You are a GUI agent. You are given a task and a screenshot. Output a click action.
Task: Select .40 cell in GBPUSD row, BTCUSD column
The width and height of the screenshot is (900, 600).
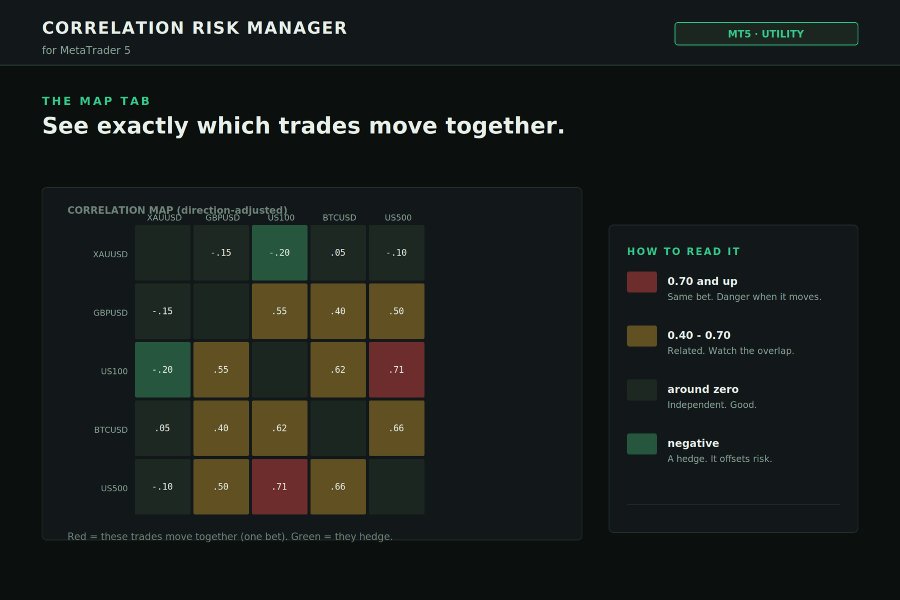(338, 311)
